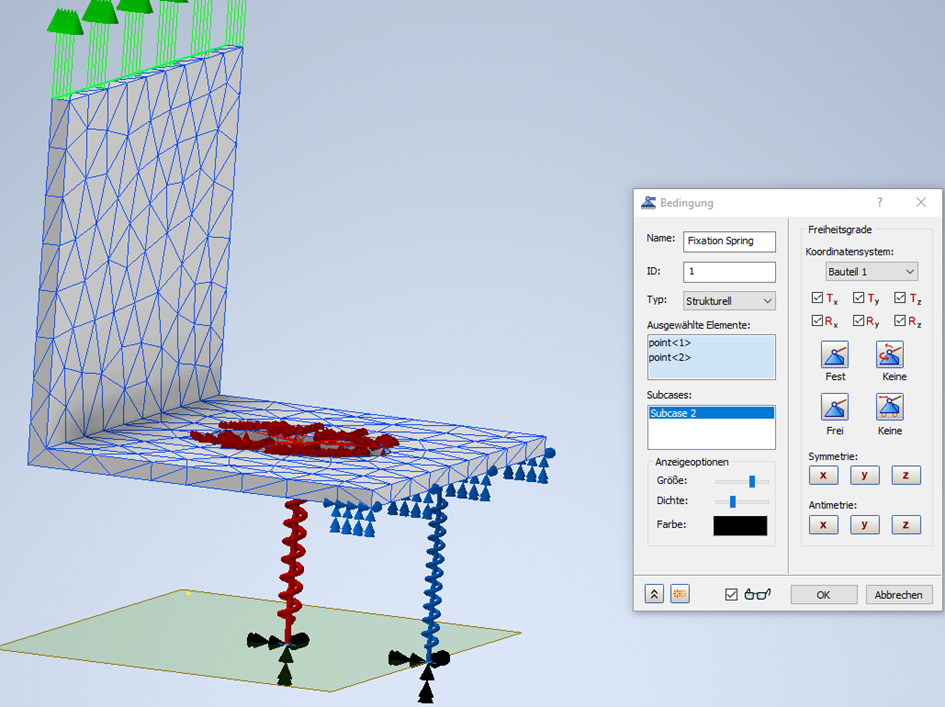Cancel the dialog via Abbrechen
Screen dimensions: 945x707
pyautogui.click(x=898, y=594)
